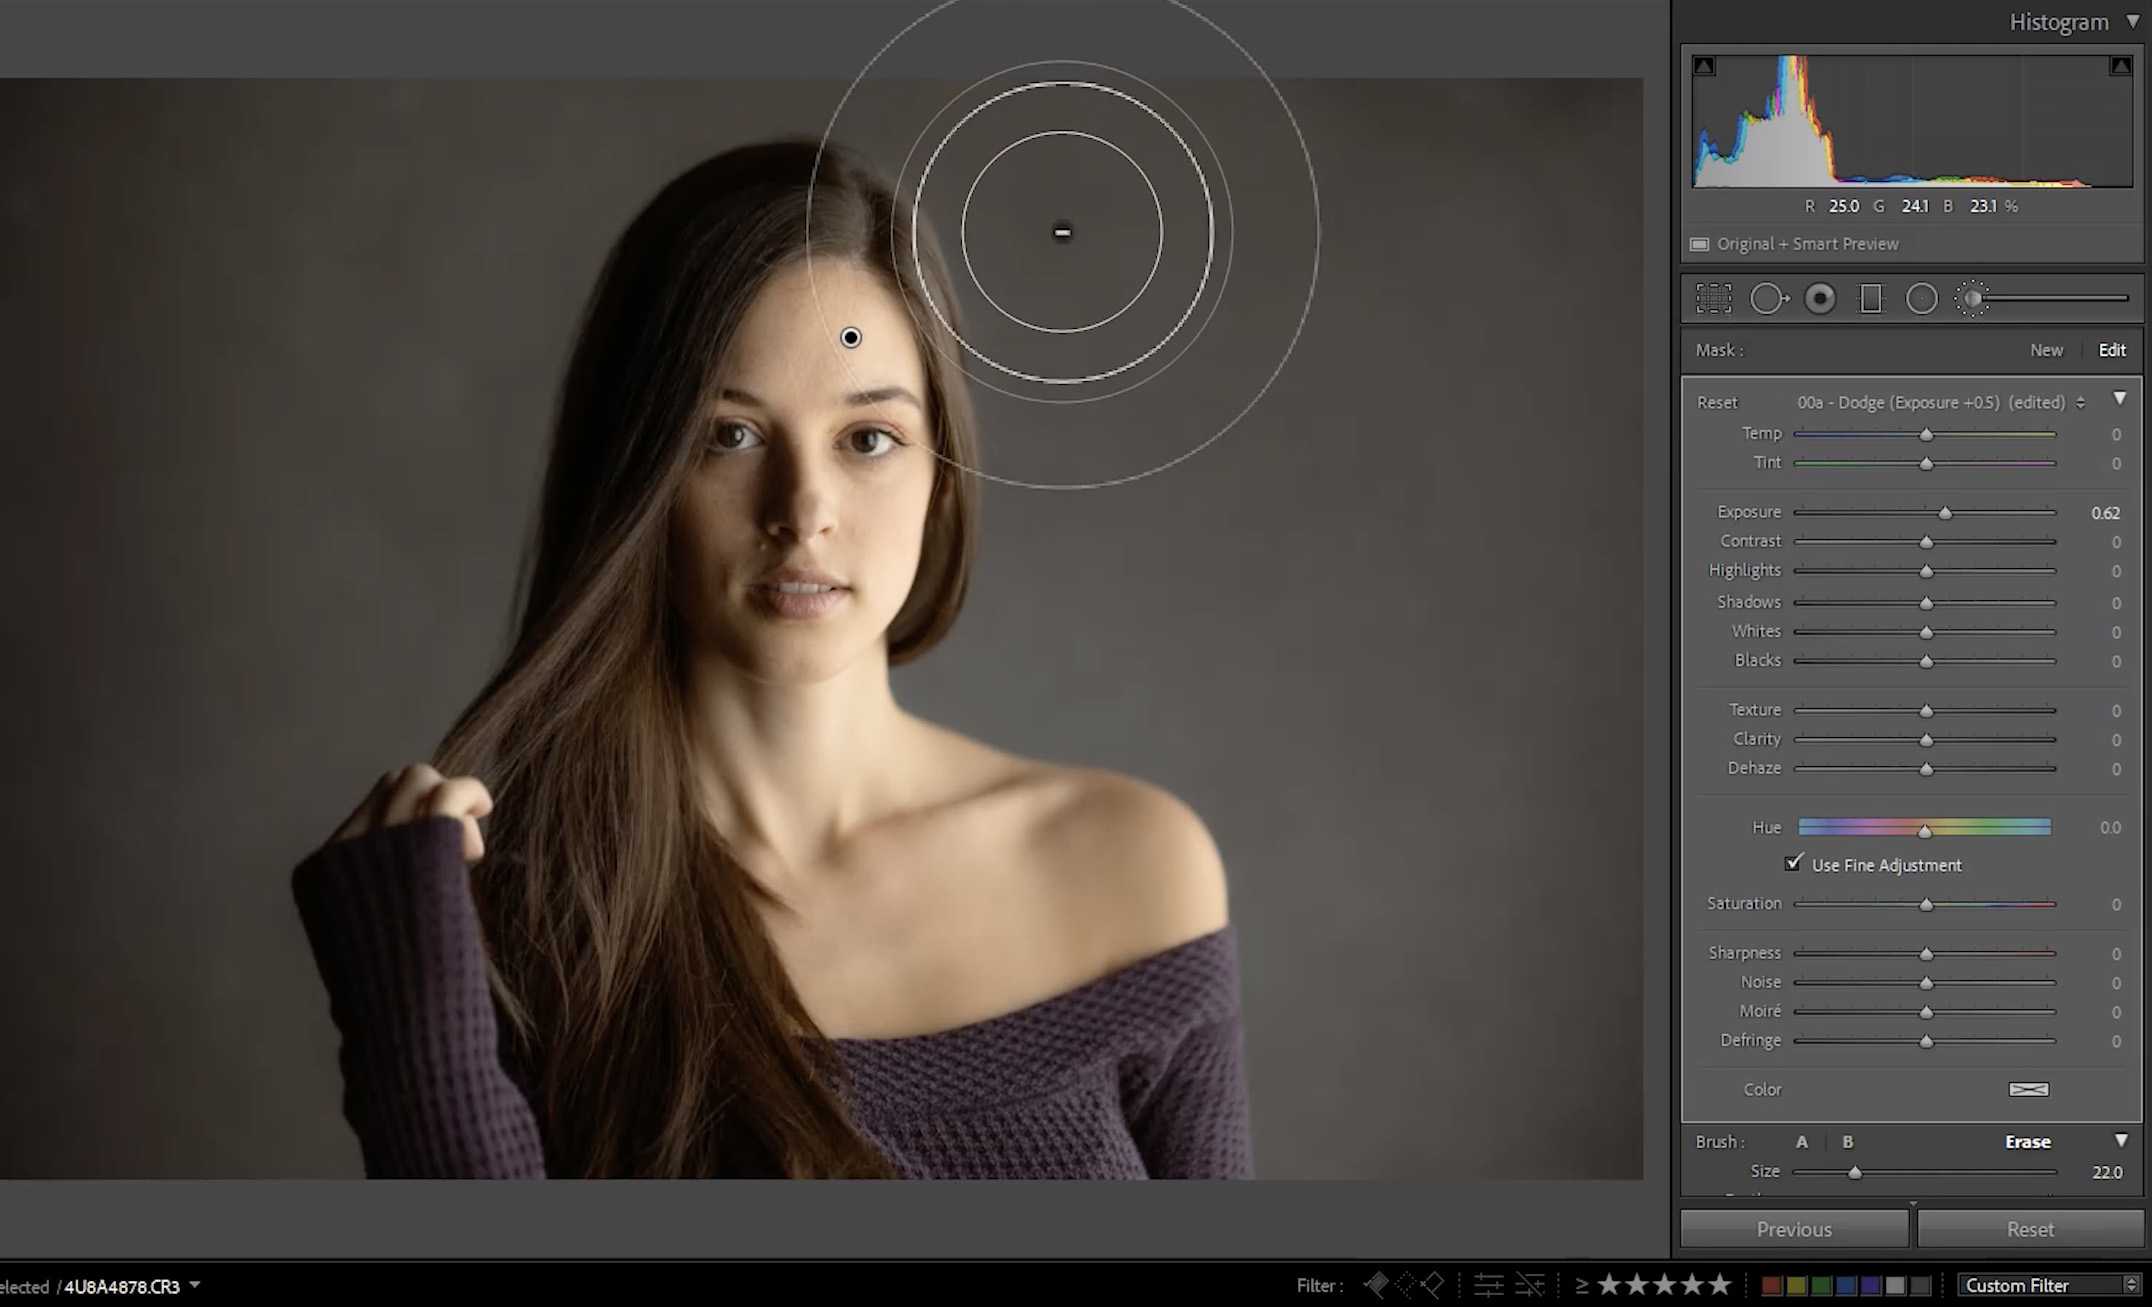The width and height of the screenshot is (2152, 1307).
Task: Select the red color label filter swatch
Action: click(1772, 1288)
